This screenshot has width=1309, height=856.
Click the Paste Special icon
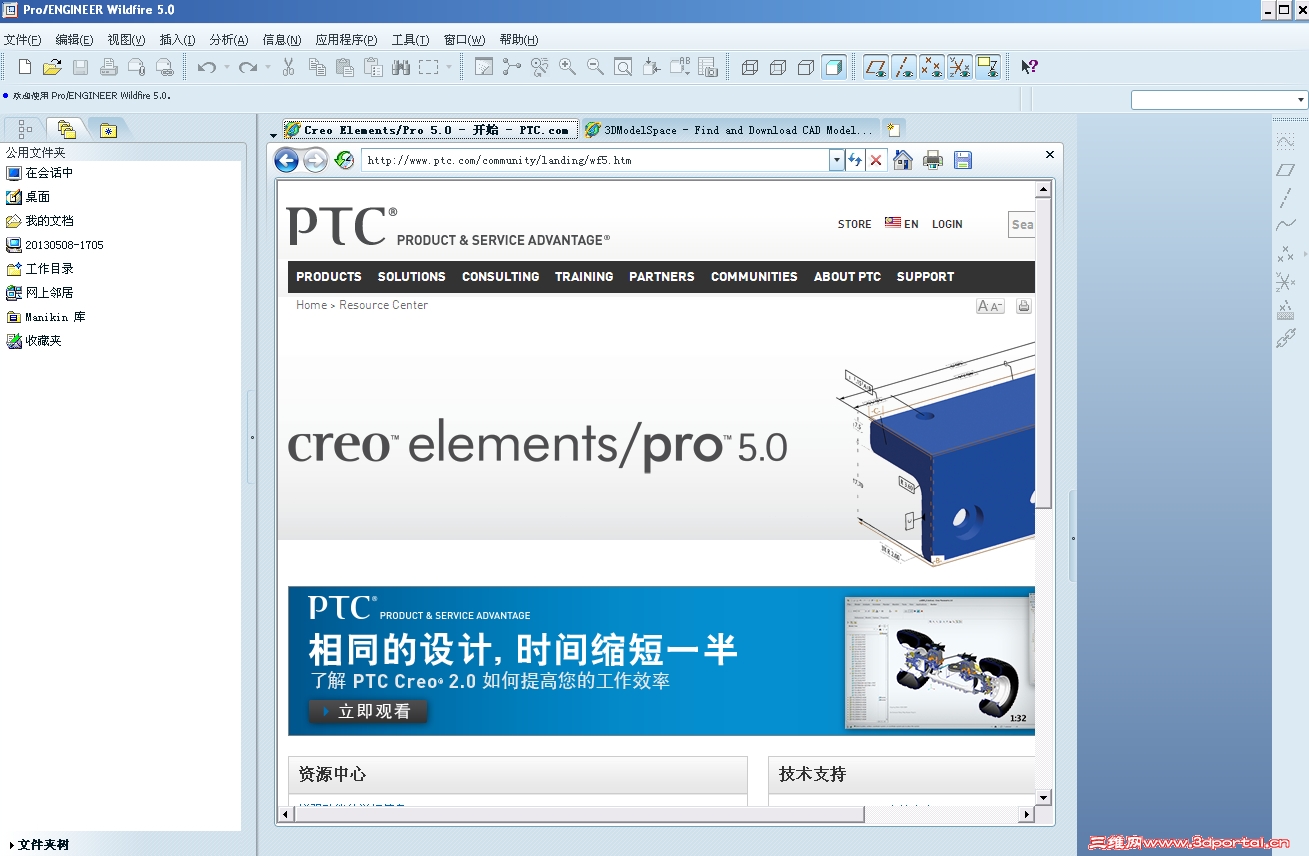(x=373, y=67)
